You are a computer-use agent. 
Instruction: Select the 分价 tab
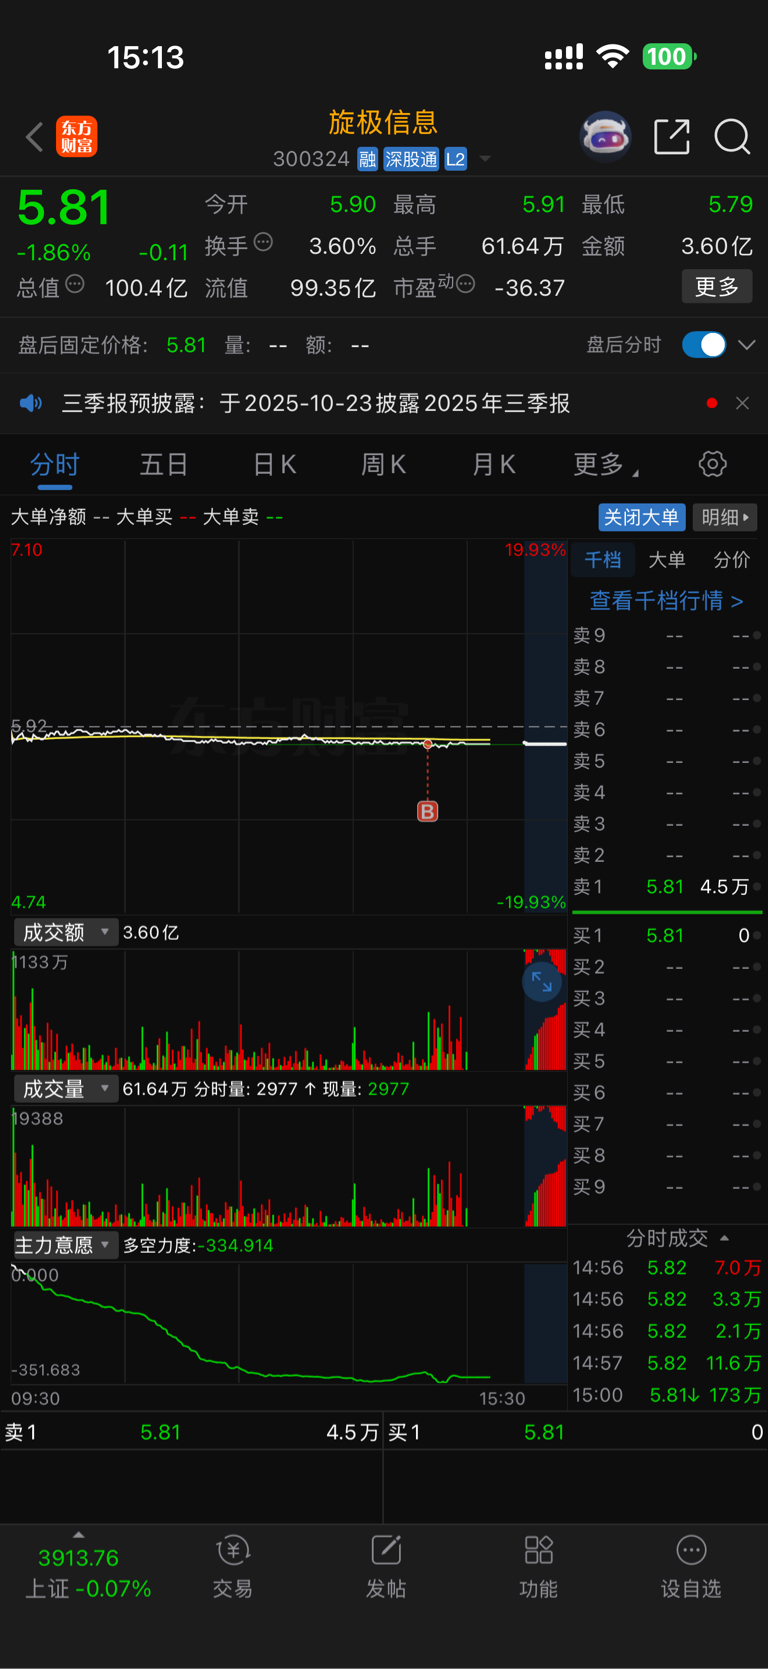731,560
